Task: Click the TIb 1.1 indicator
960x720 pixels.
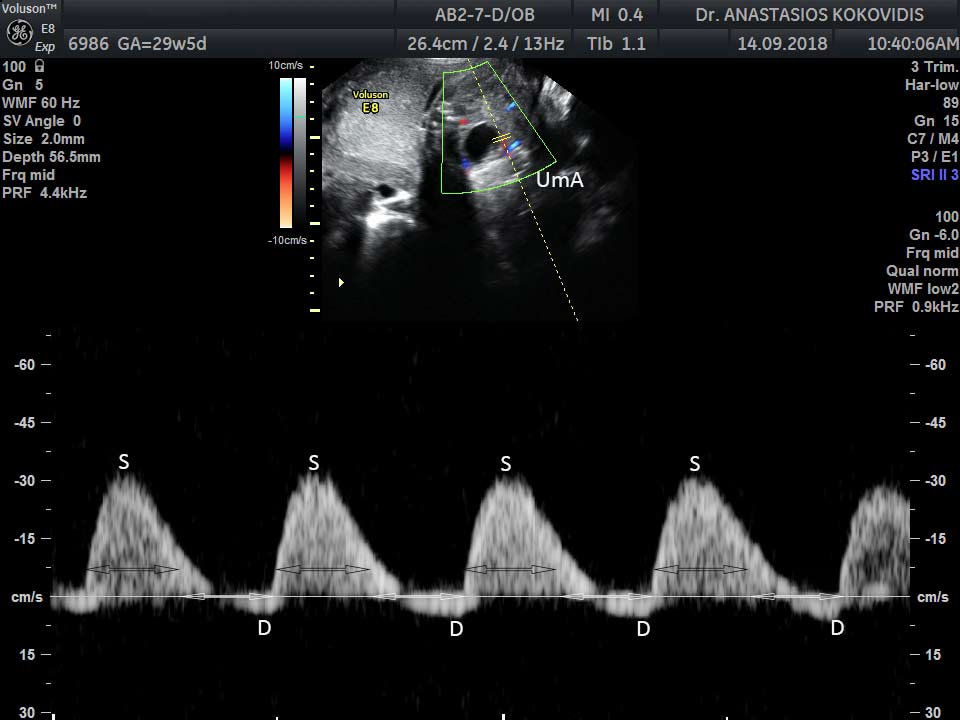Action: click(616, 44)
